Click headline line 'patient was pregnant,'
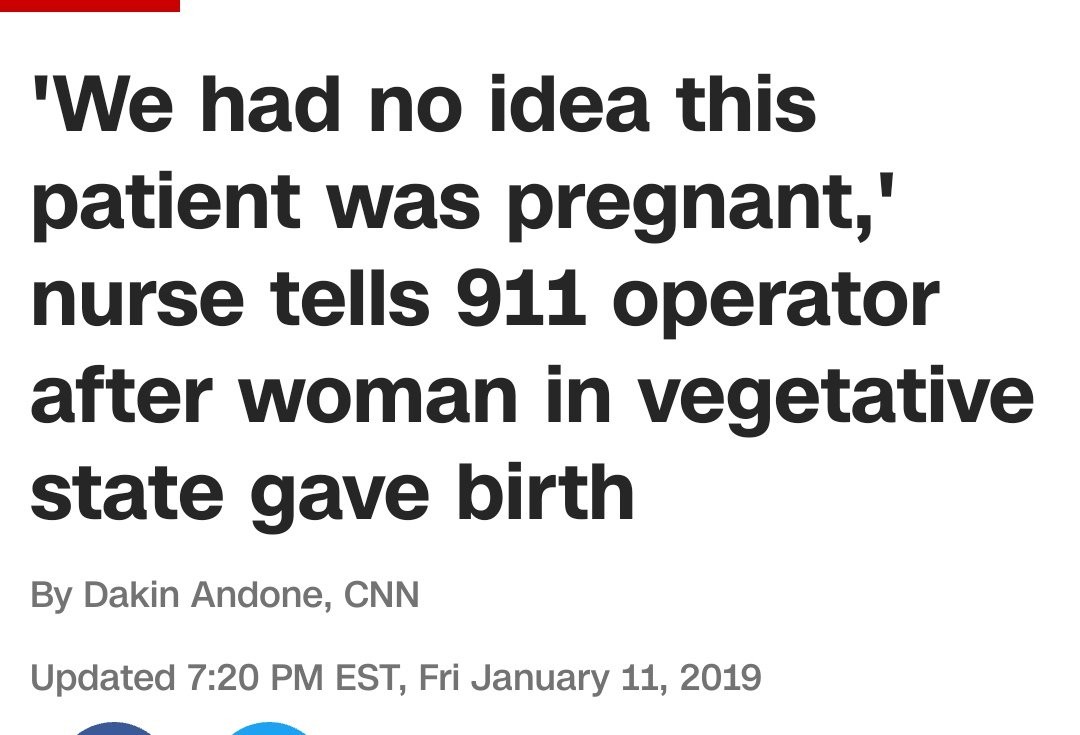This screenshot has width=1080, height=735. 463,206
